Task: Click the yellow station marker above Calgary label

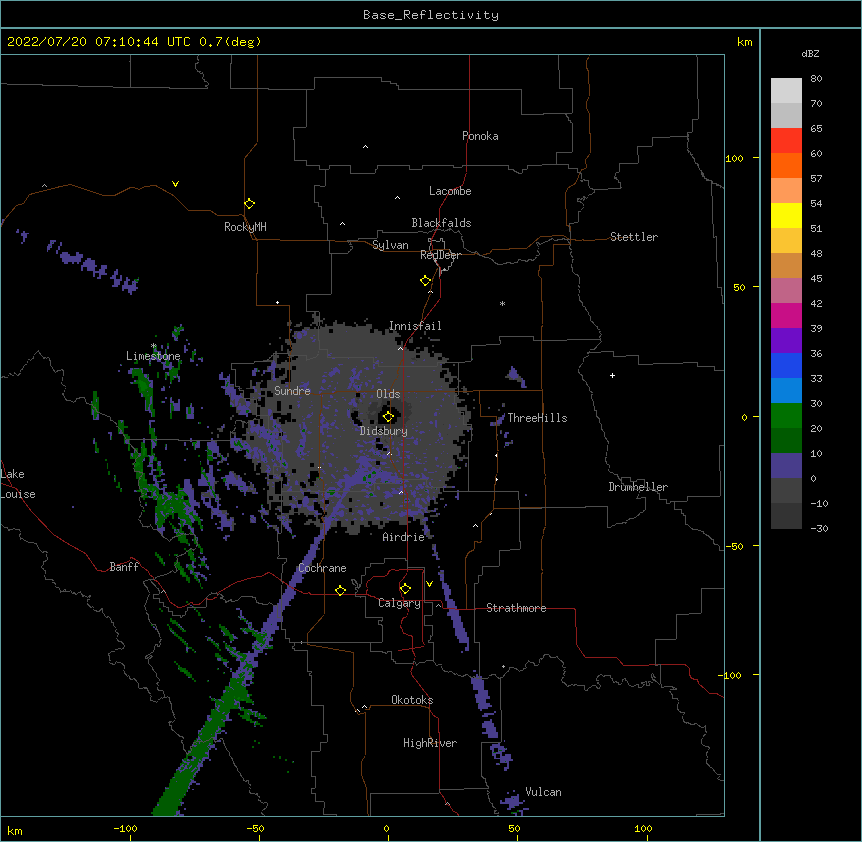Action: point(405,589)
